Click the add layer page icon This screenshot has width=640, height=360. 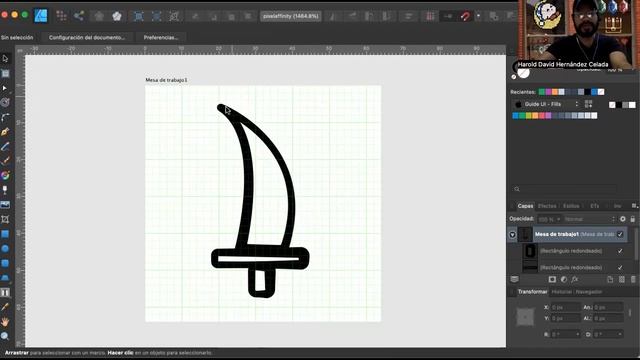click(x=610, y=279)
